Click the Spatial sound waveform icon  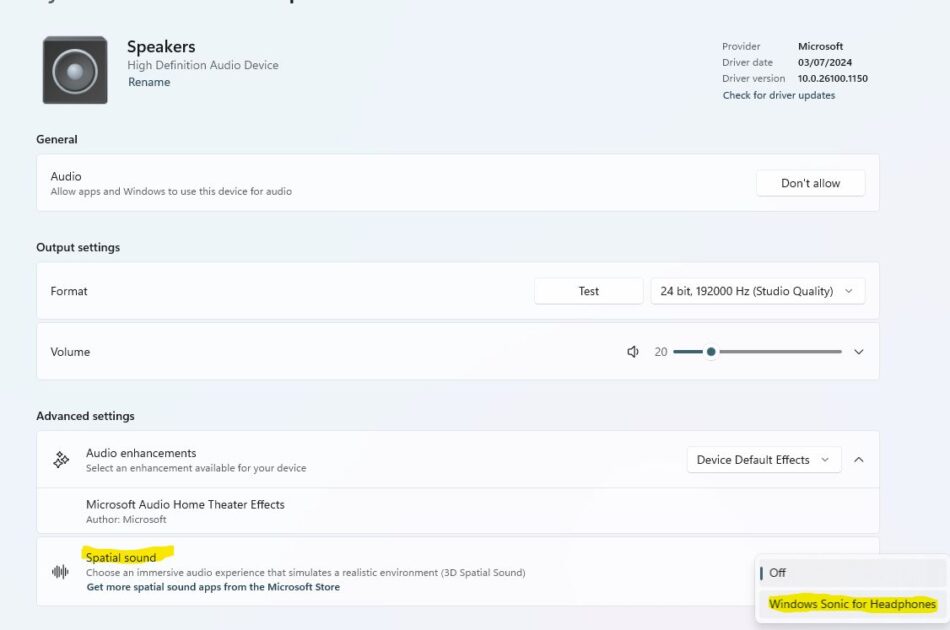[x=60, y=571]
